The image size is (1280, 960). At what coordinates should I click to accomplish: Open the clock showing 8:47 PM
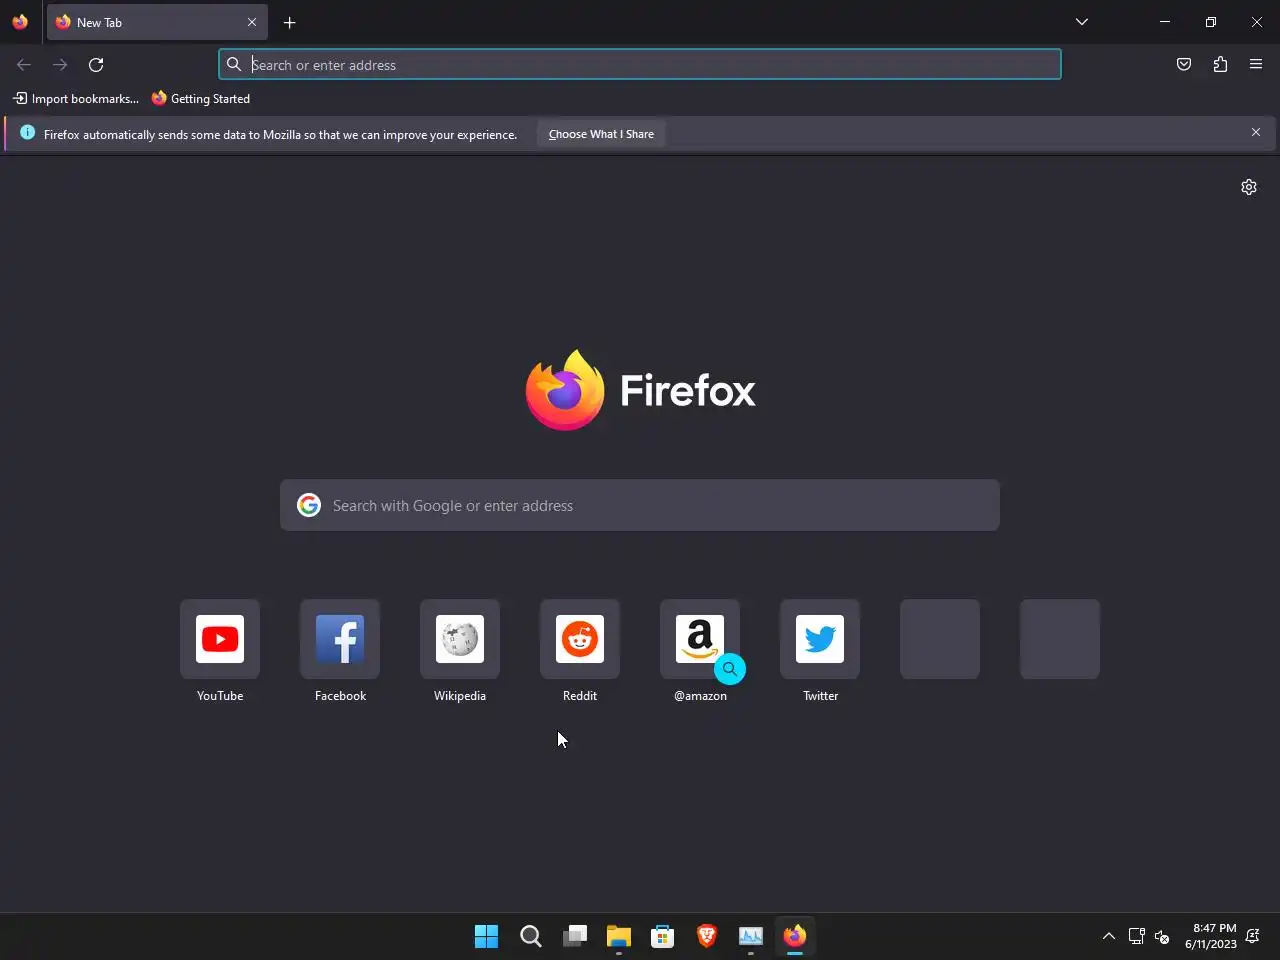click(x=1211, y=936)
